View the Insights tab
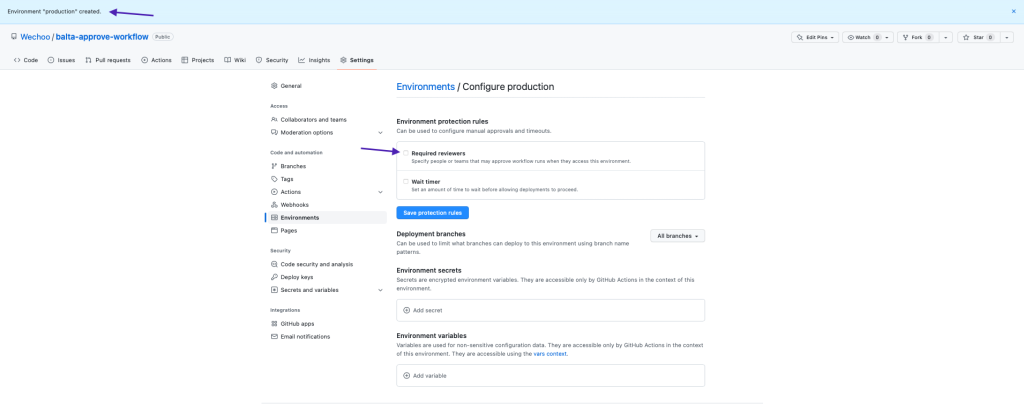 coord(314,60)
